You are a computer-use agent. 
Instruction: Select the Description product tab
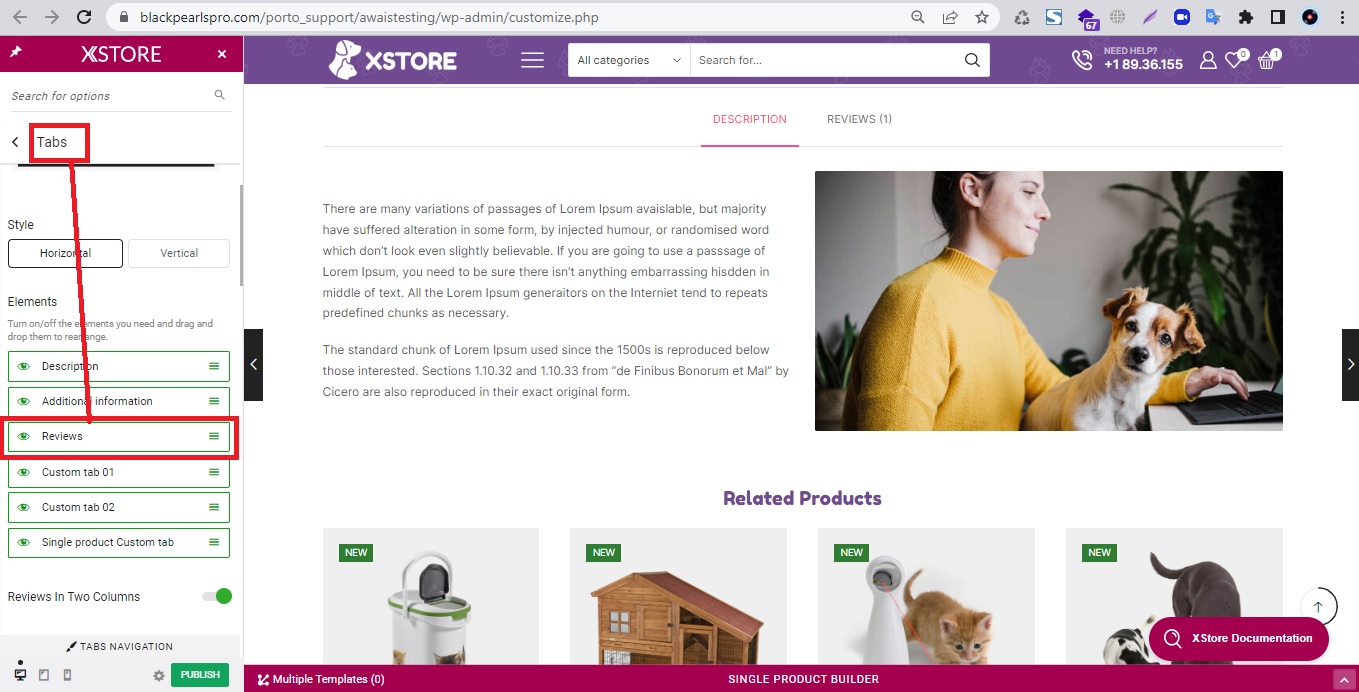750,119
